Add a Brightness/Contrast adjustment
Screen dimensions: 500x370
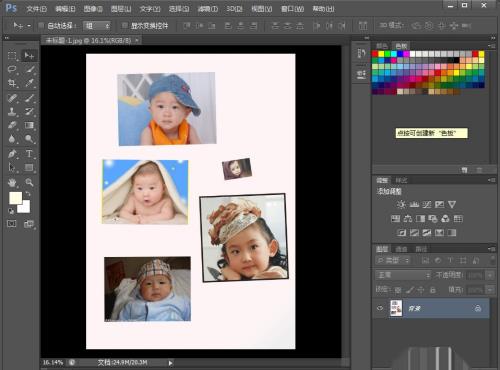(401, 204)
